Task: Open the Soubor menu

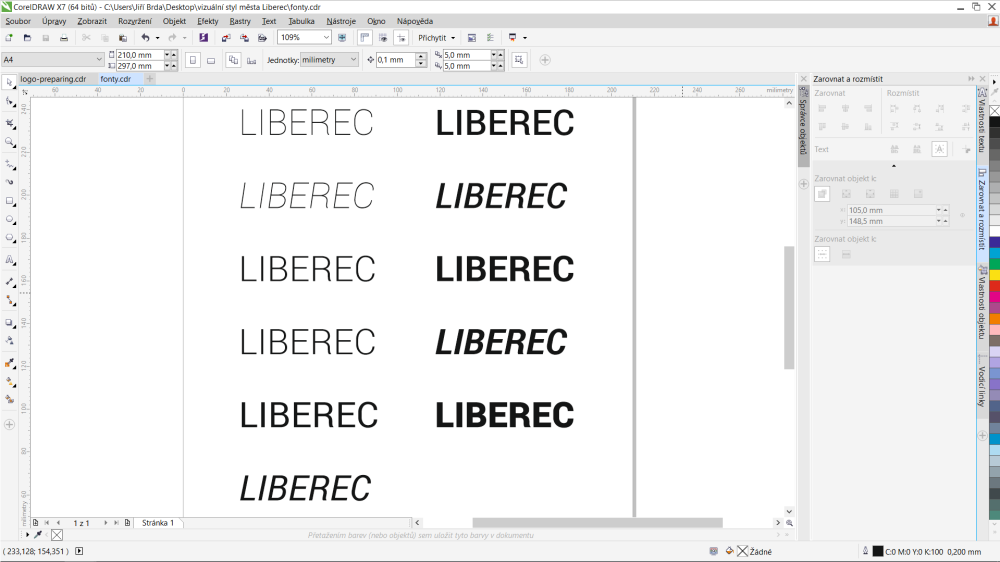Action: pyautogui.click(x=18, y=21)
